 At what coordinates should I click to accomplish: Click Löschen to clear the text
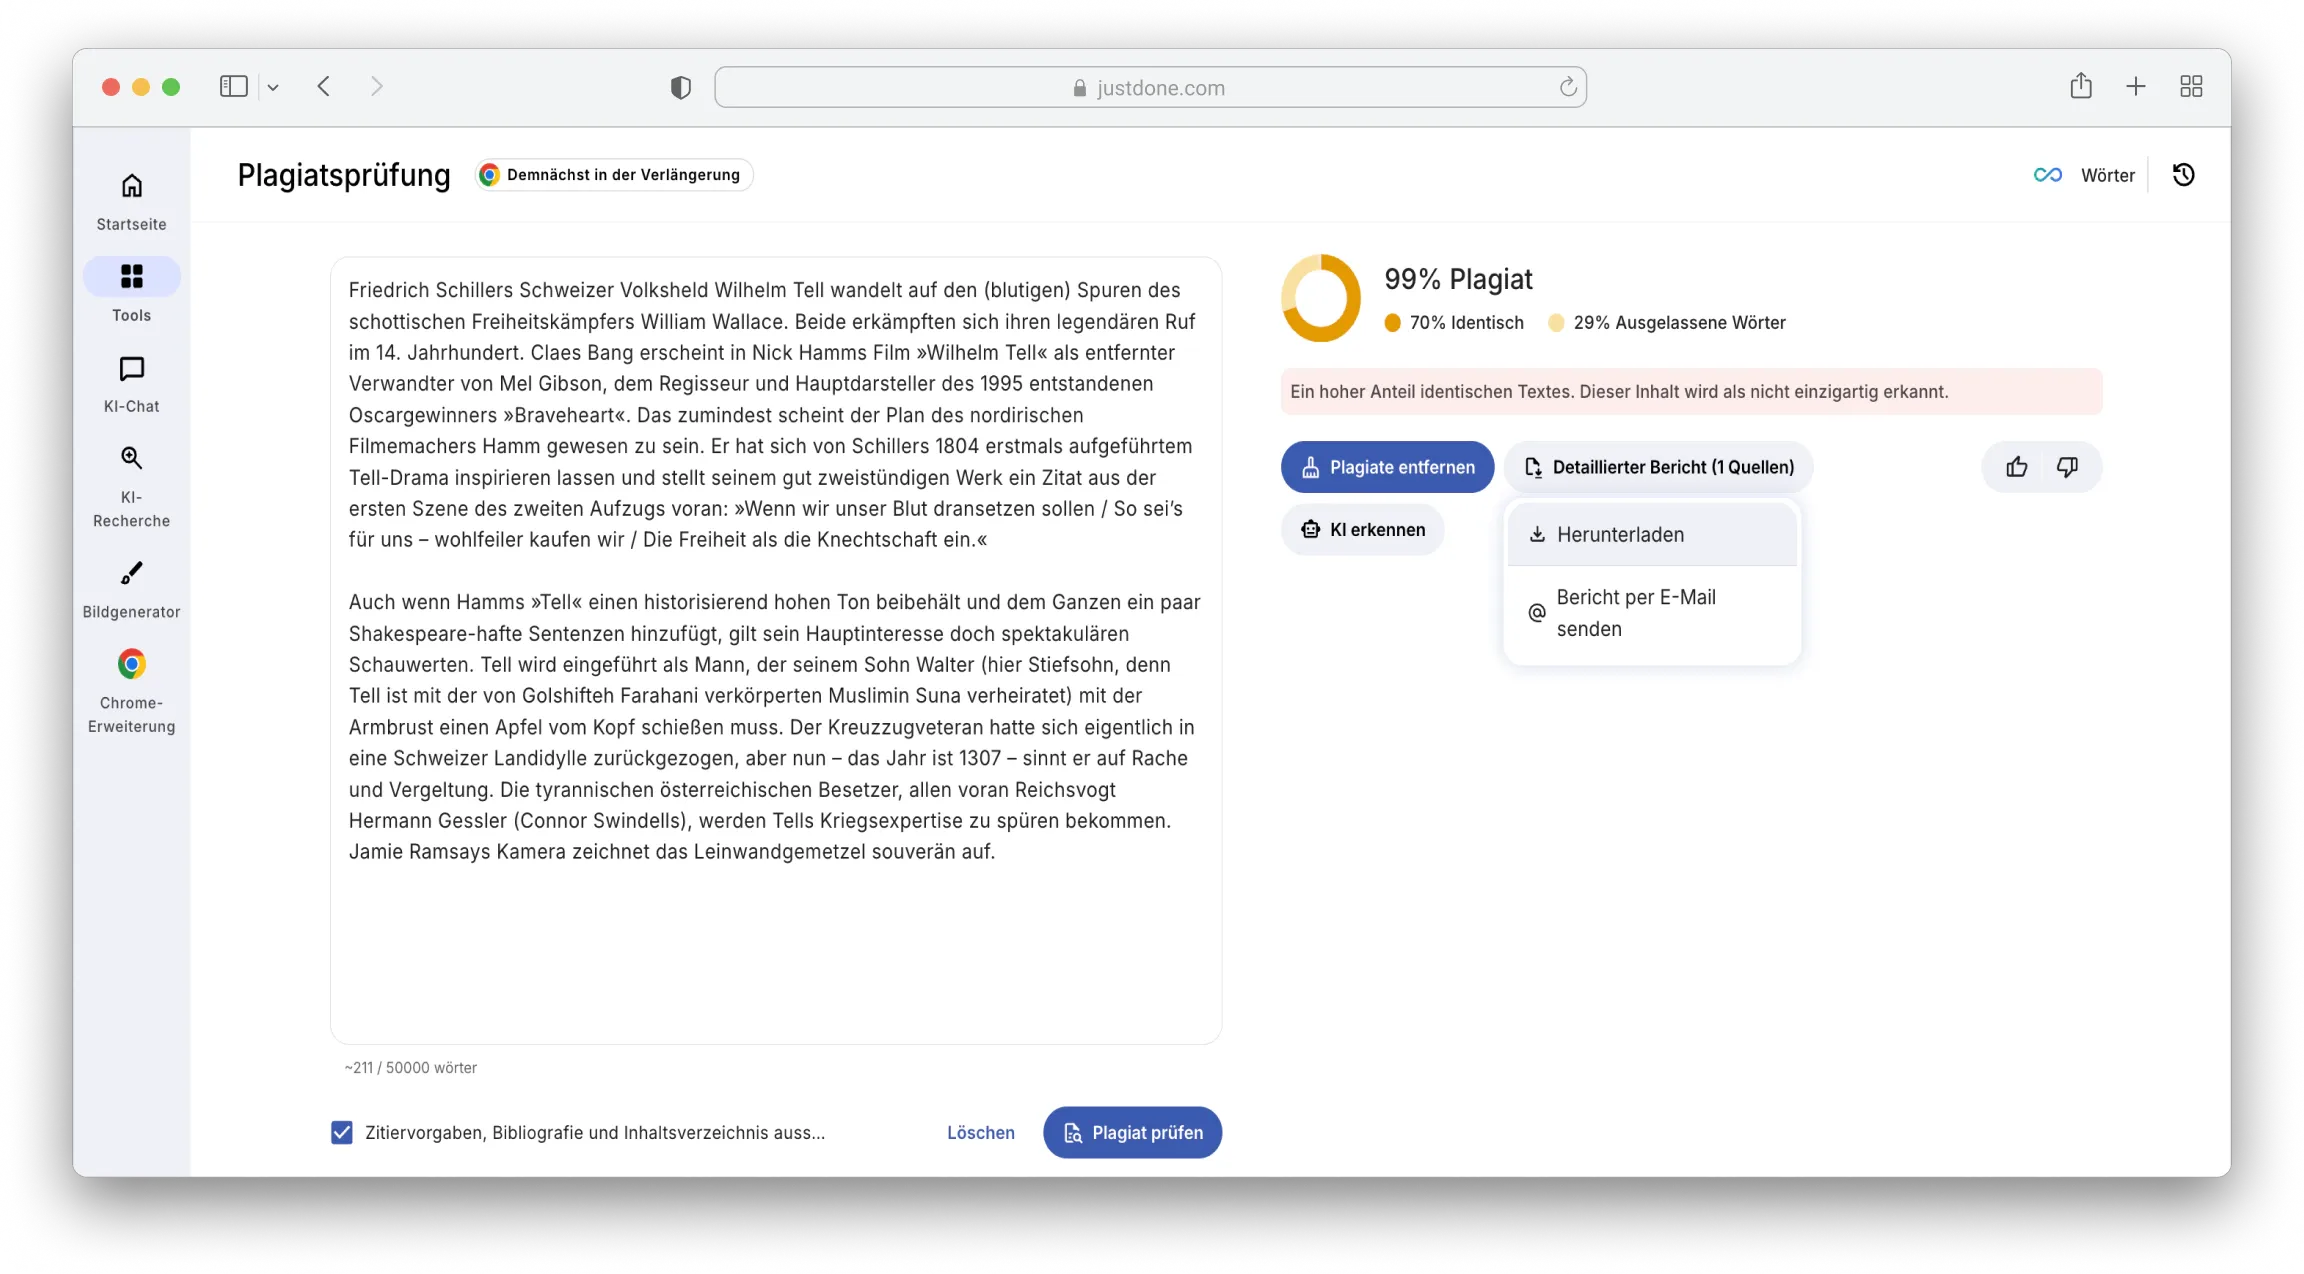980,1132
